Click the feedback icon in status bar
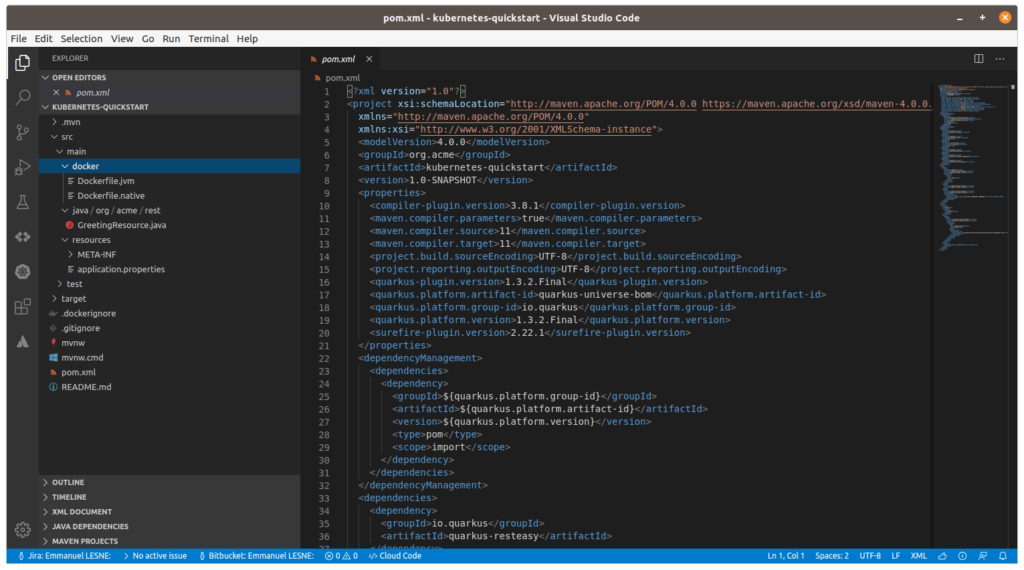 [983, 556]
